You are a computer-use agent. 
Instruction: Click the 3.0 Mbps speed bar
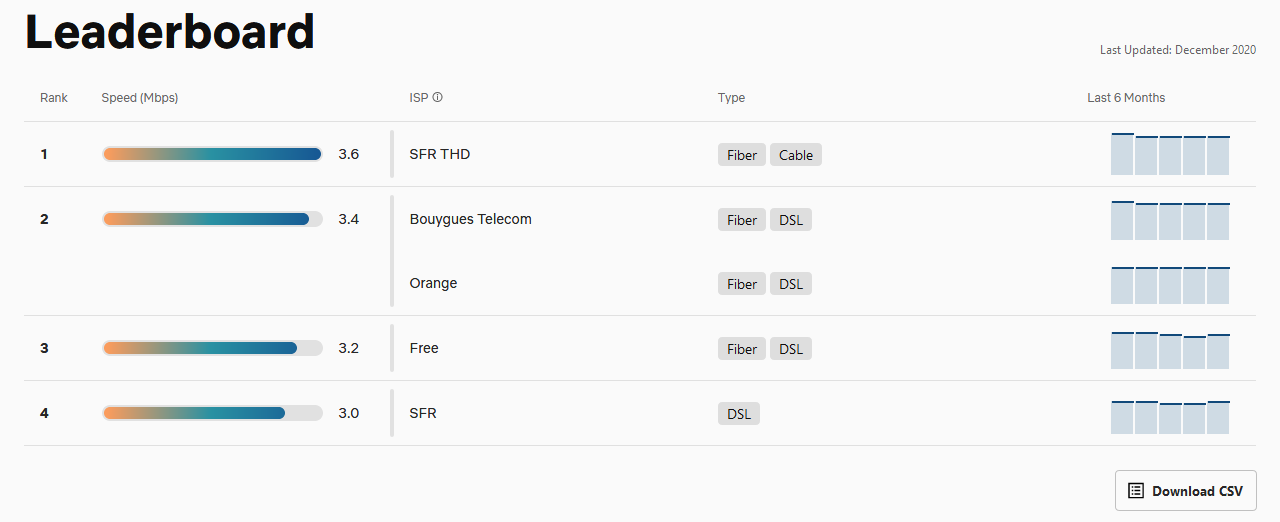pyautogui.click(x=212, y=413)
